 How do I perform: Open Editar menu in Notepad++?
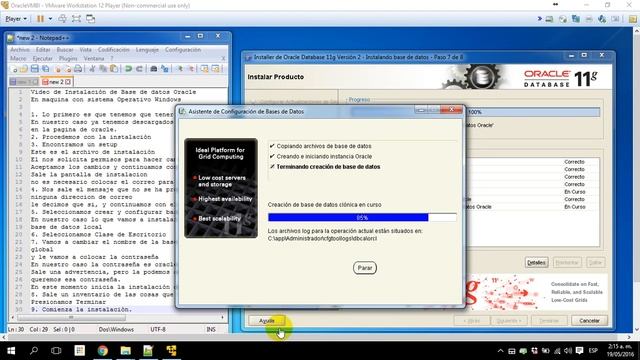coord(43,49)
